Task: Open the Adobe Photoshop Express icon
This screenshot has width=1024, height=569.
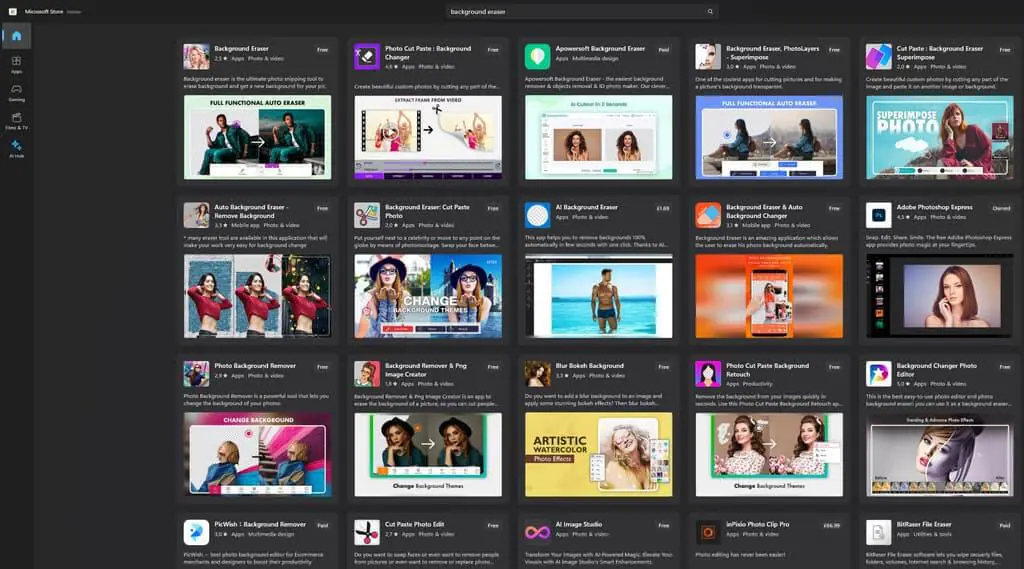Action: [x=878, y=215]
